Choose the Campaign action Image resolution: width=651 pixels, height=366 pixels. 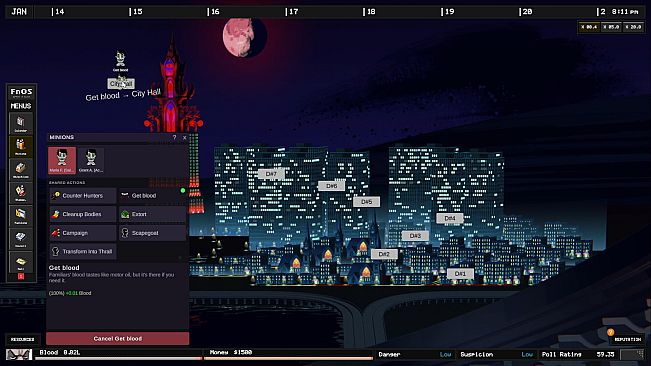pyautogui.click(x=83, y=233)
